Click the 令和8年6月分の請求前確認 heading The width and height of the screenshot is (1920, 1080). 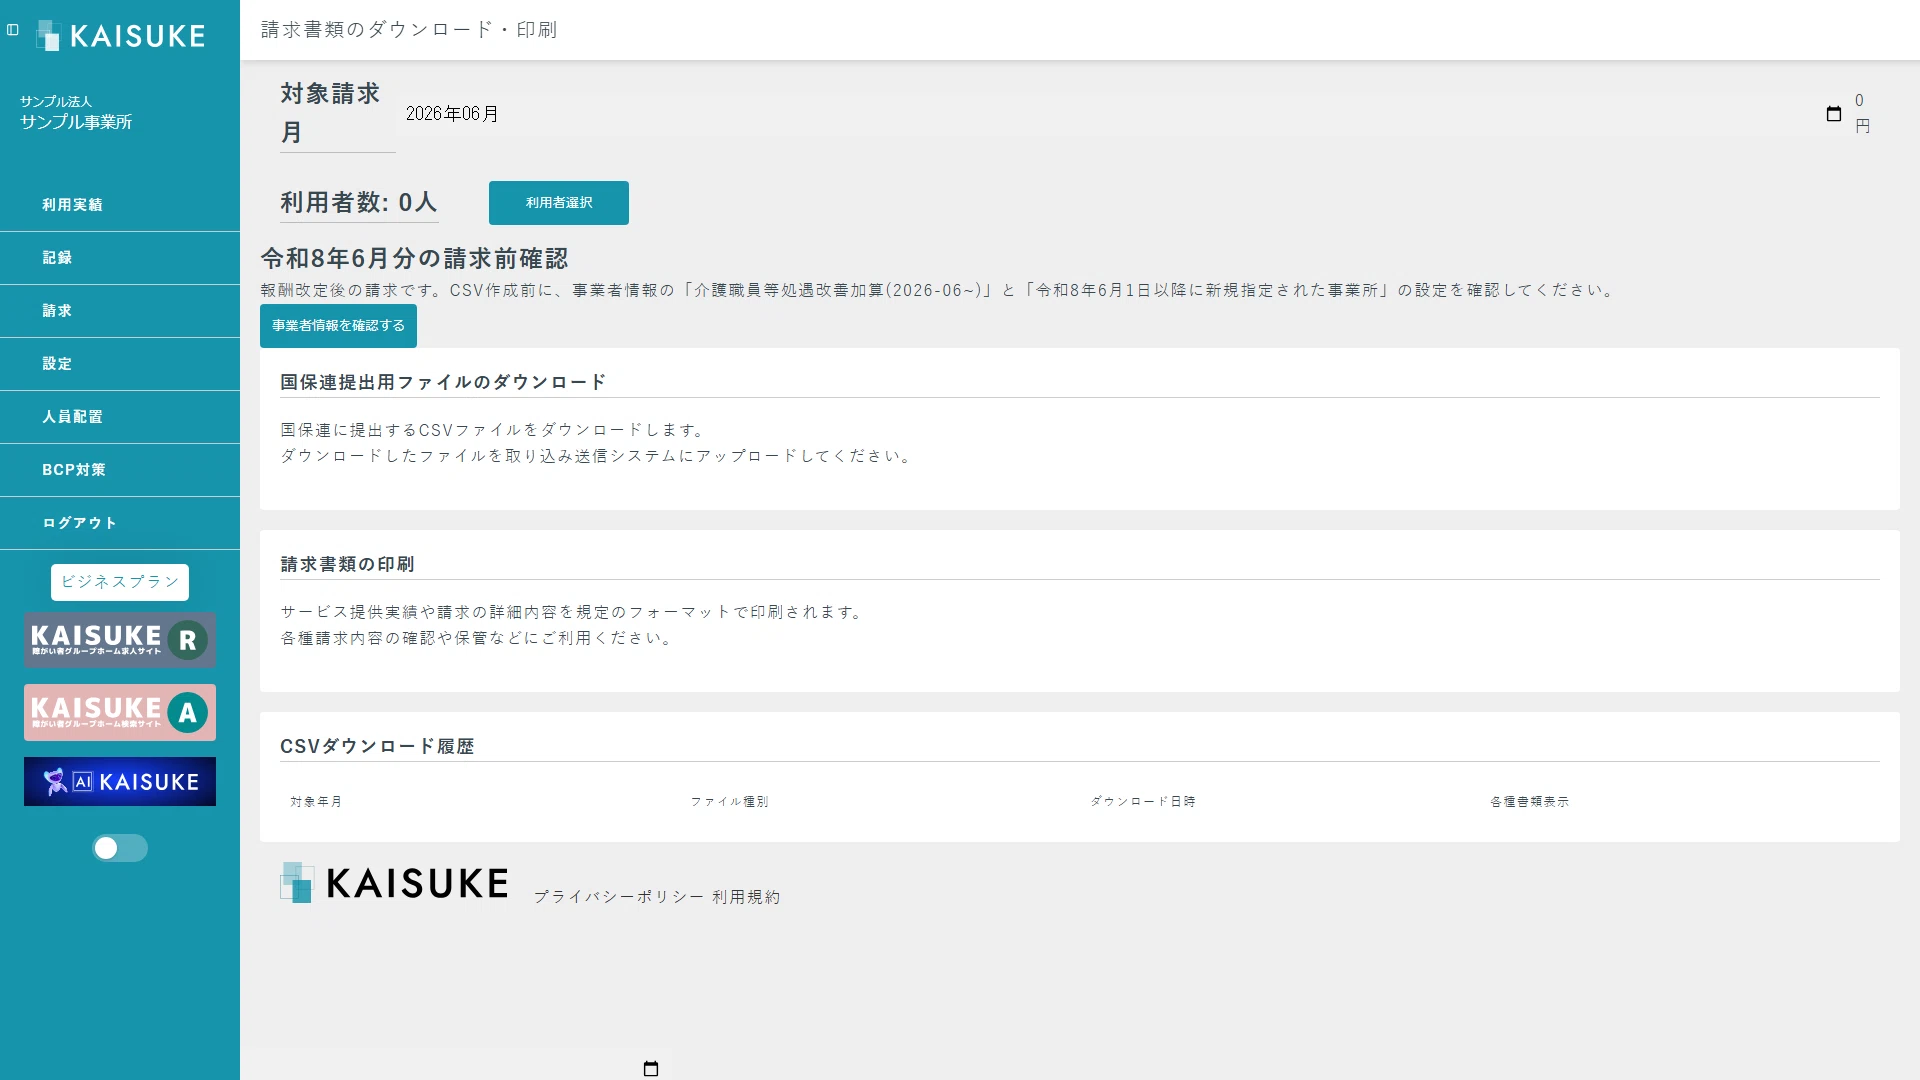tap(414, 259)
